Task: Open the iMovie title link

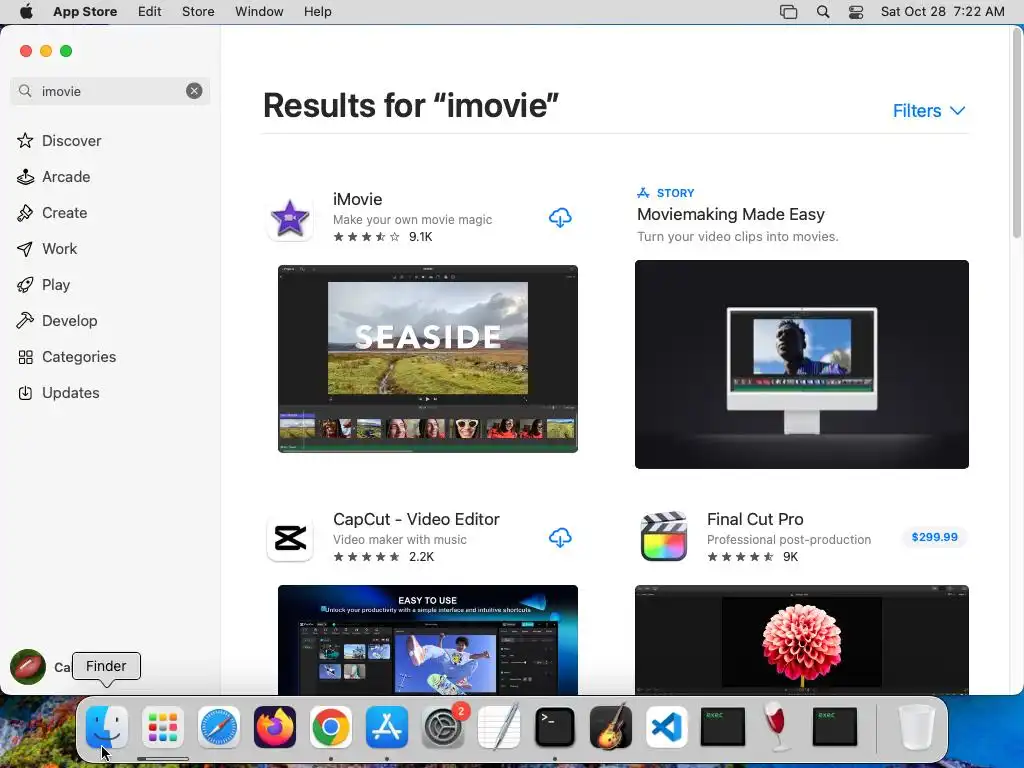Action: 357,199
